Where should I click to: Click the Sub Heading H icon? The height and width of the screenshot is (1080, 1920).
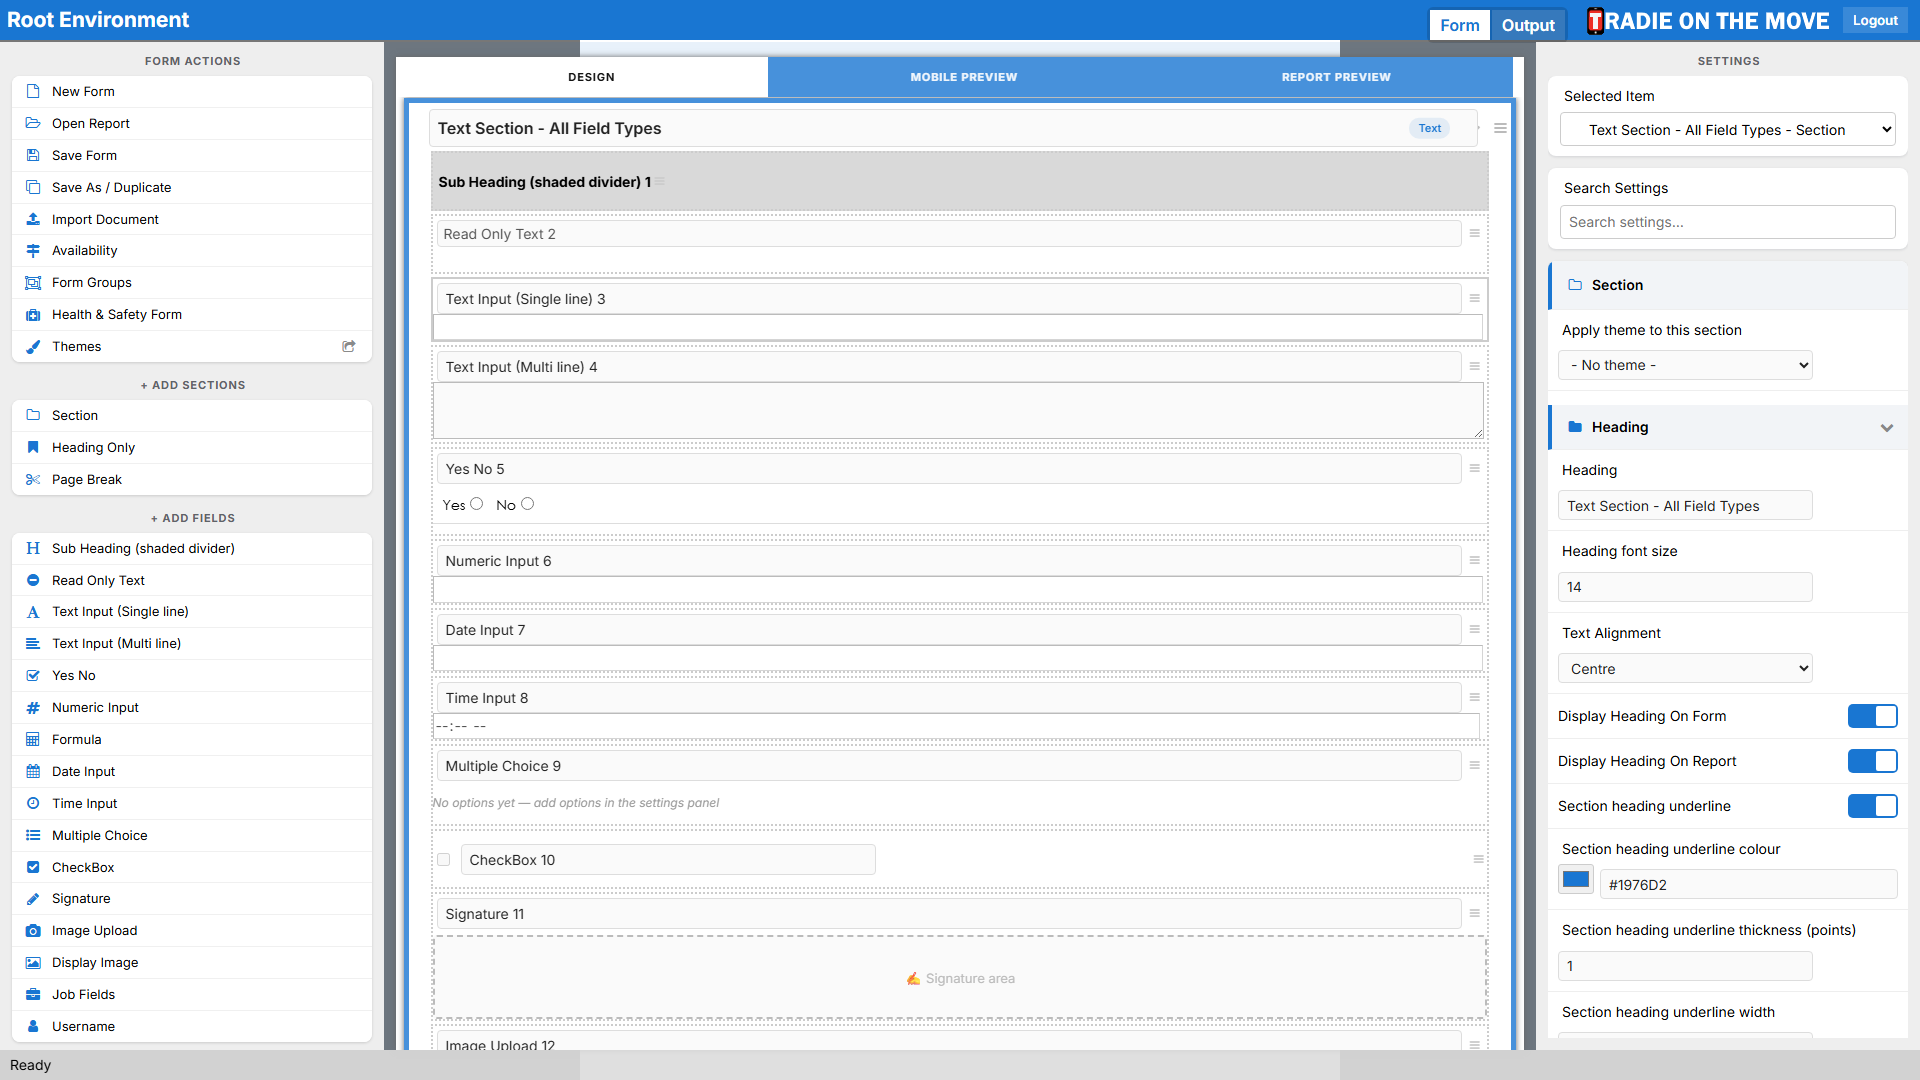[33, 548]
